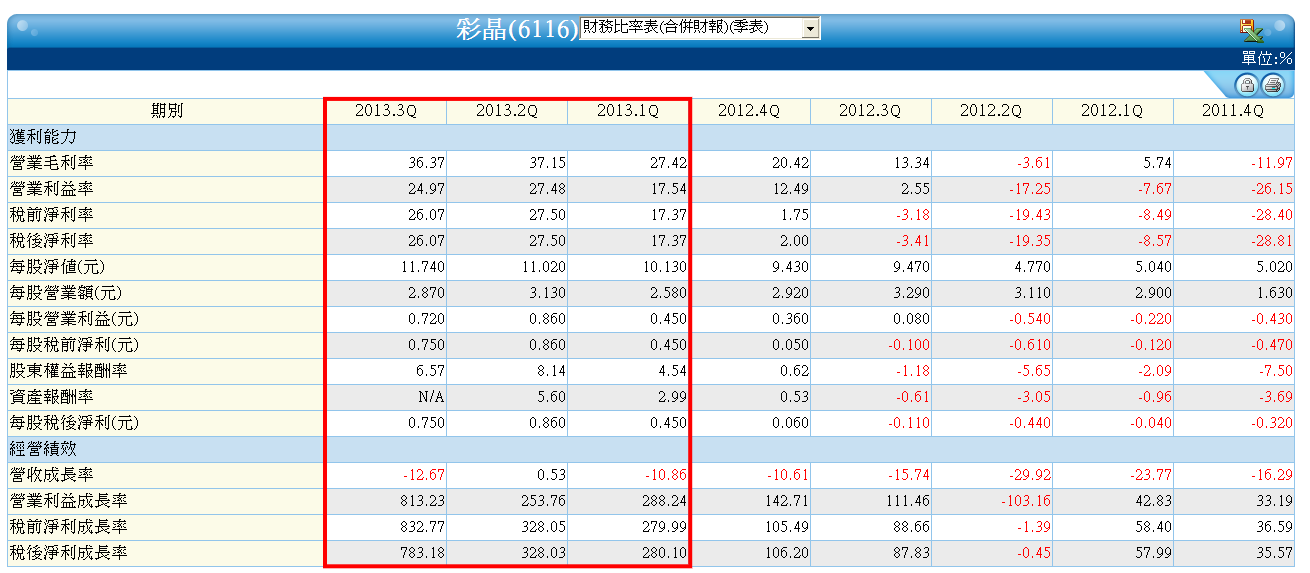Select the 0.720 cell in 2013.3Q
1310x573 pixels.
coord(426,319)
